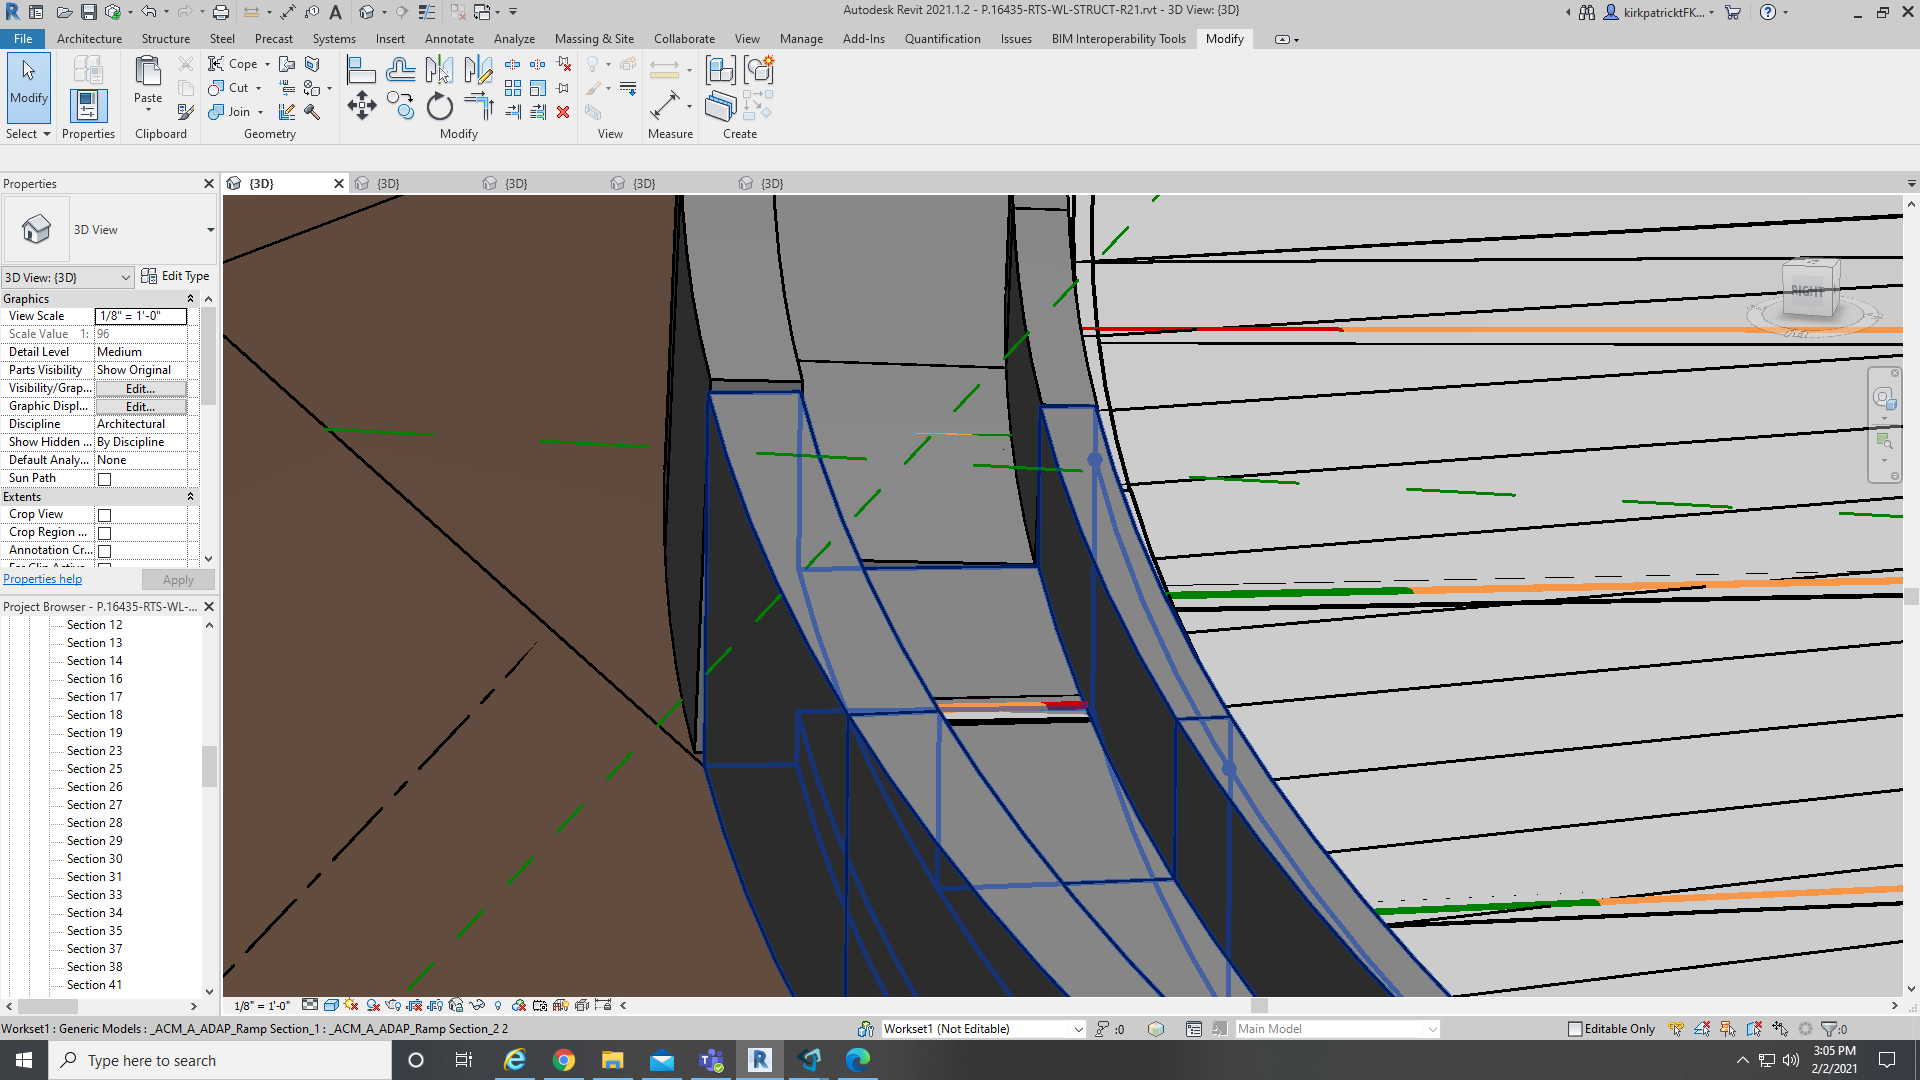Viewport: 1920px width, 1080px height.
Task: Click the Default 3D View house icon
Action: tap(367, 12)
